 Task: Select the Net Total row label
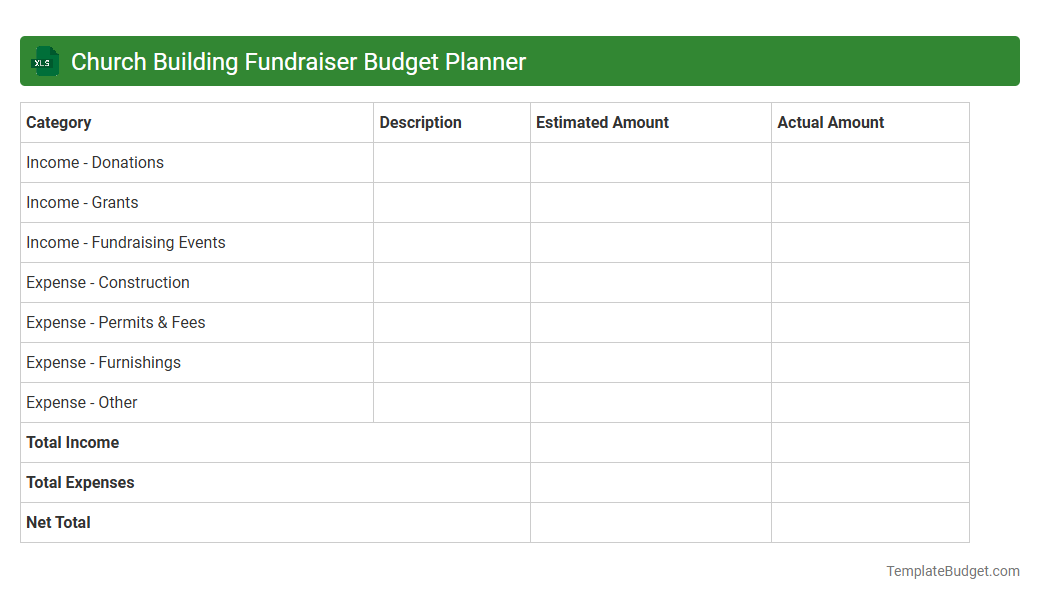[58, 522]
